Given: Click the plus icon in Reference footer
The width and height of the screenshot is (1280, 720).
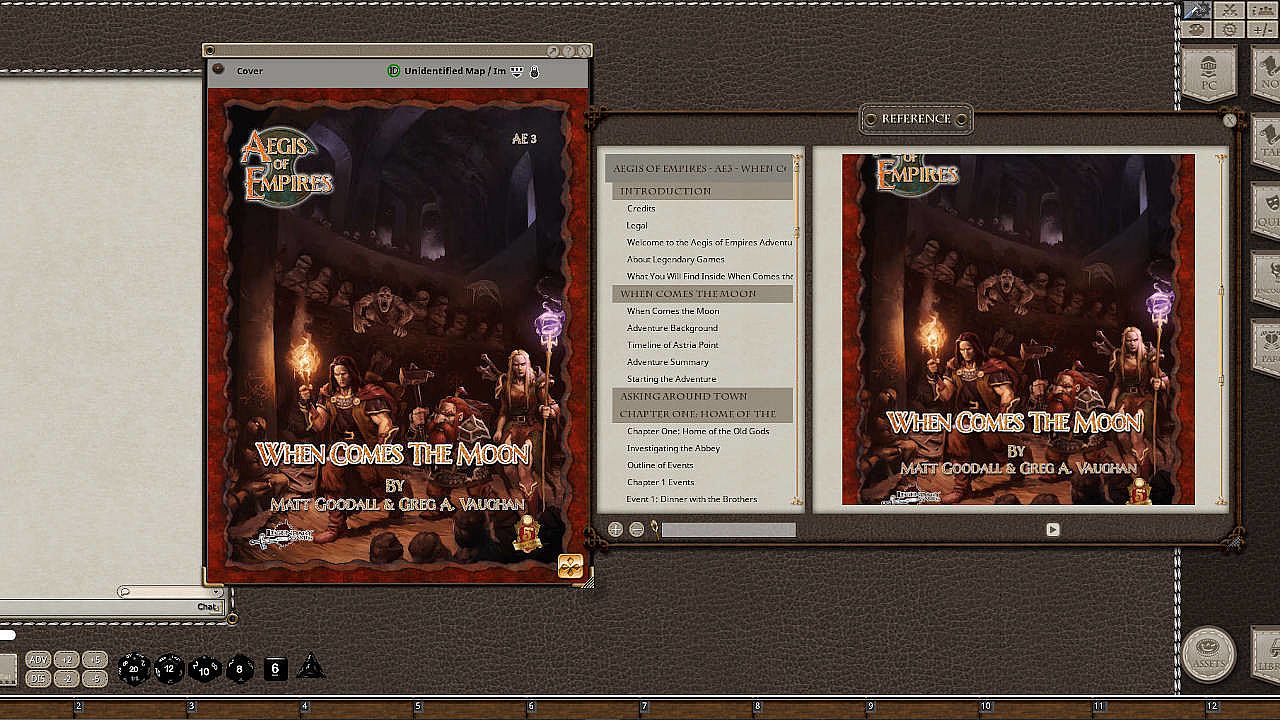Looking at the screenshot, I should click(x=615, y=530).
